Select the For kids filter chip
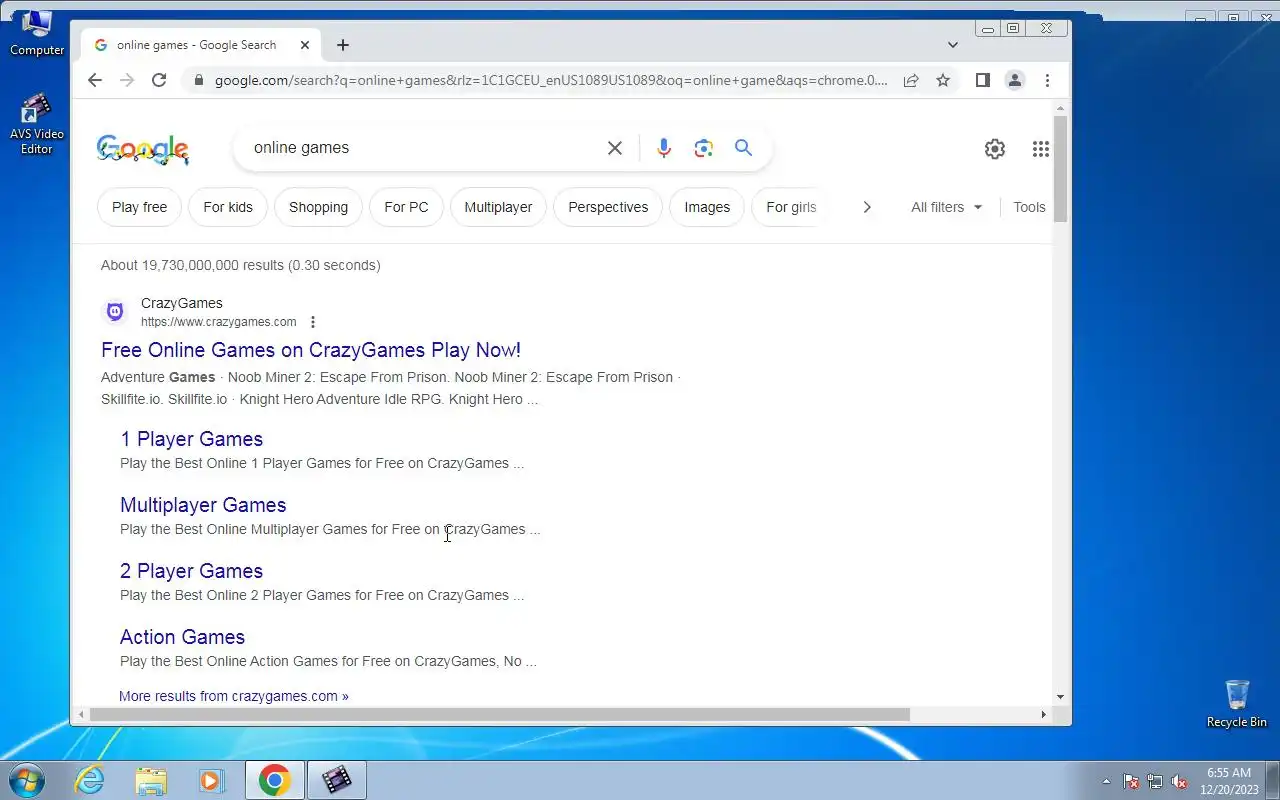1280x800 pixels. point(228,207)
